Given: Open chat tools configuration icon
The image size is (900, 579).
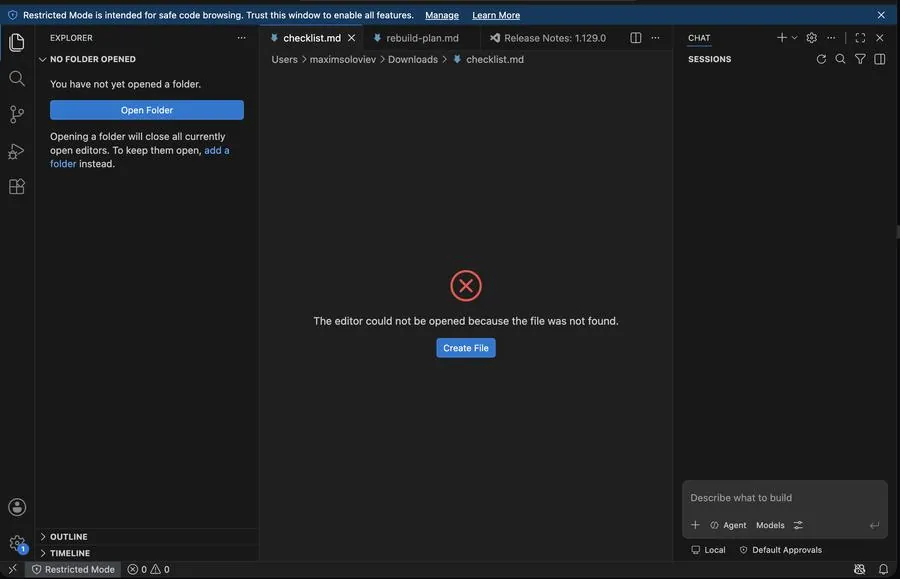Looking at the screenshot, I should coord(798,525).
